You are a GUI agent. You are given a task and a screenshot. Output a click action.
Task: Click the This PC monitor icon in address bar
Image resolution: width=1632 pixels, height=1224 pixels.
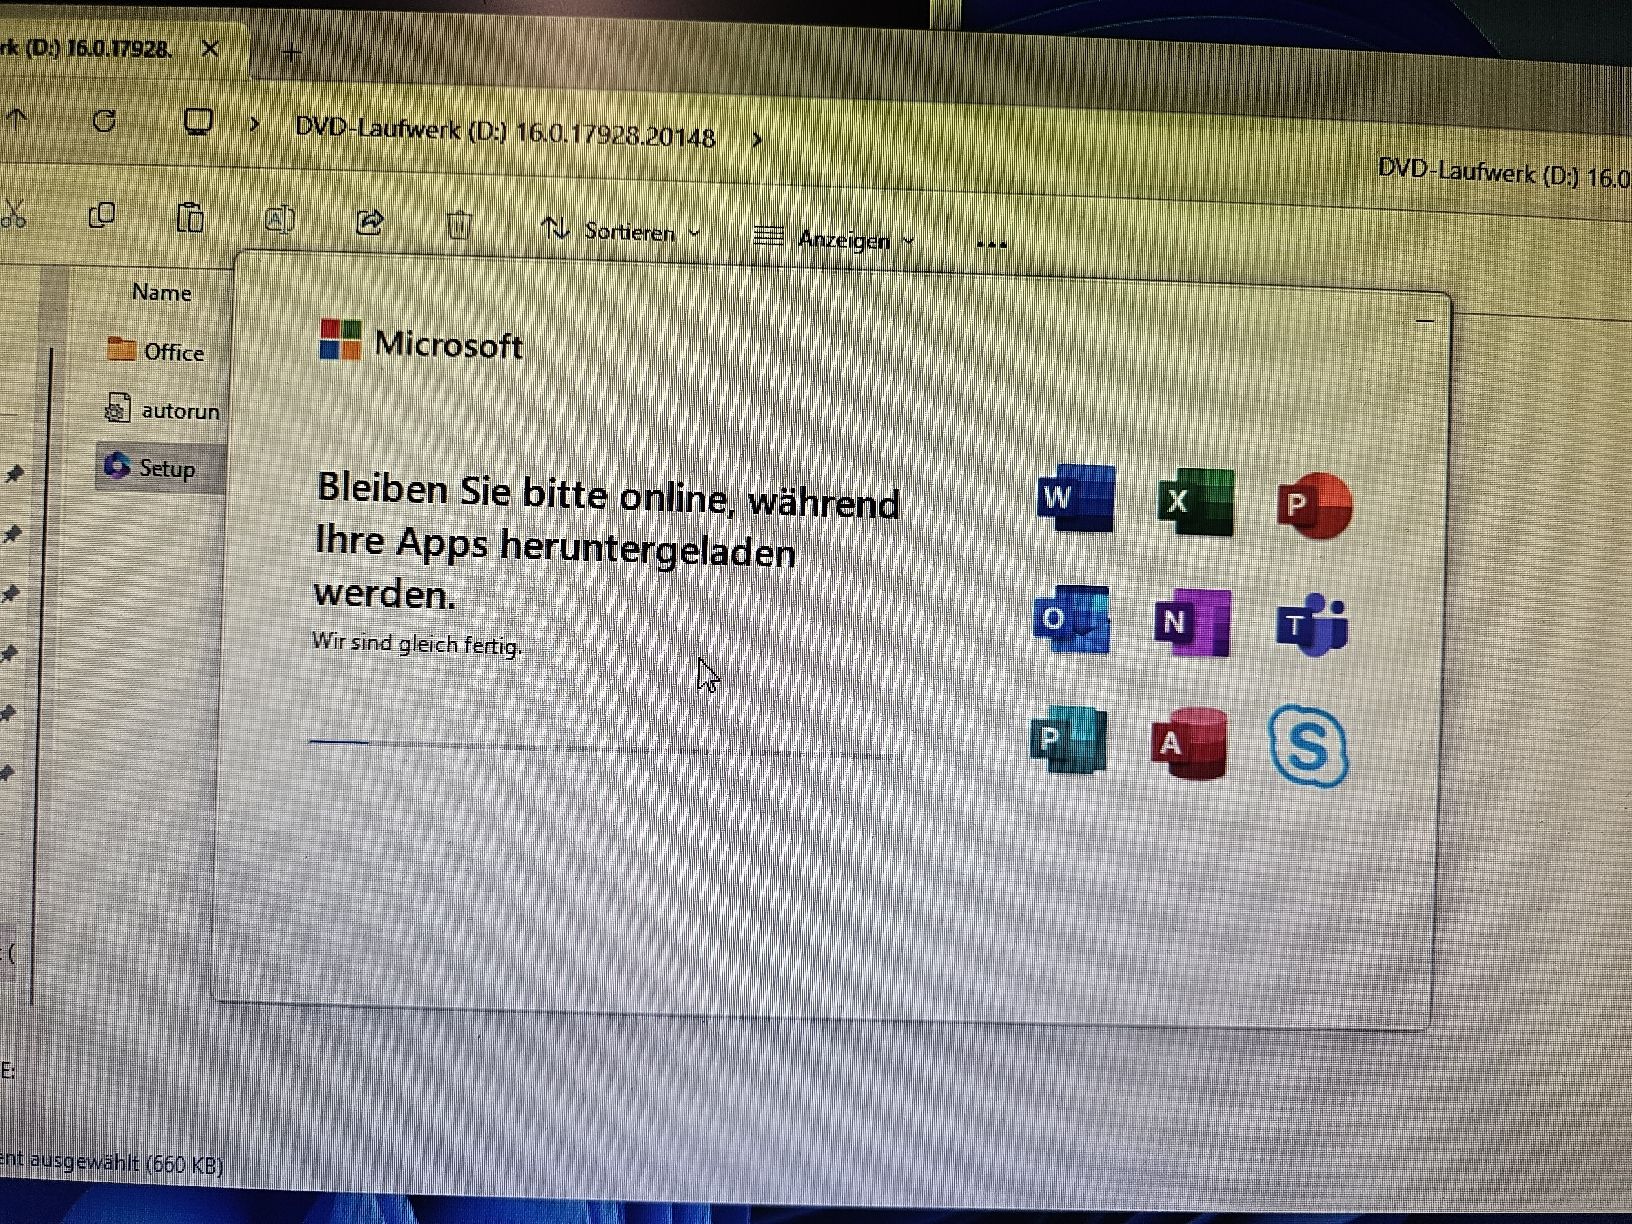coord(198,123)
